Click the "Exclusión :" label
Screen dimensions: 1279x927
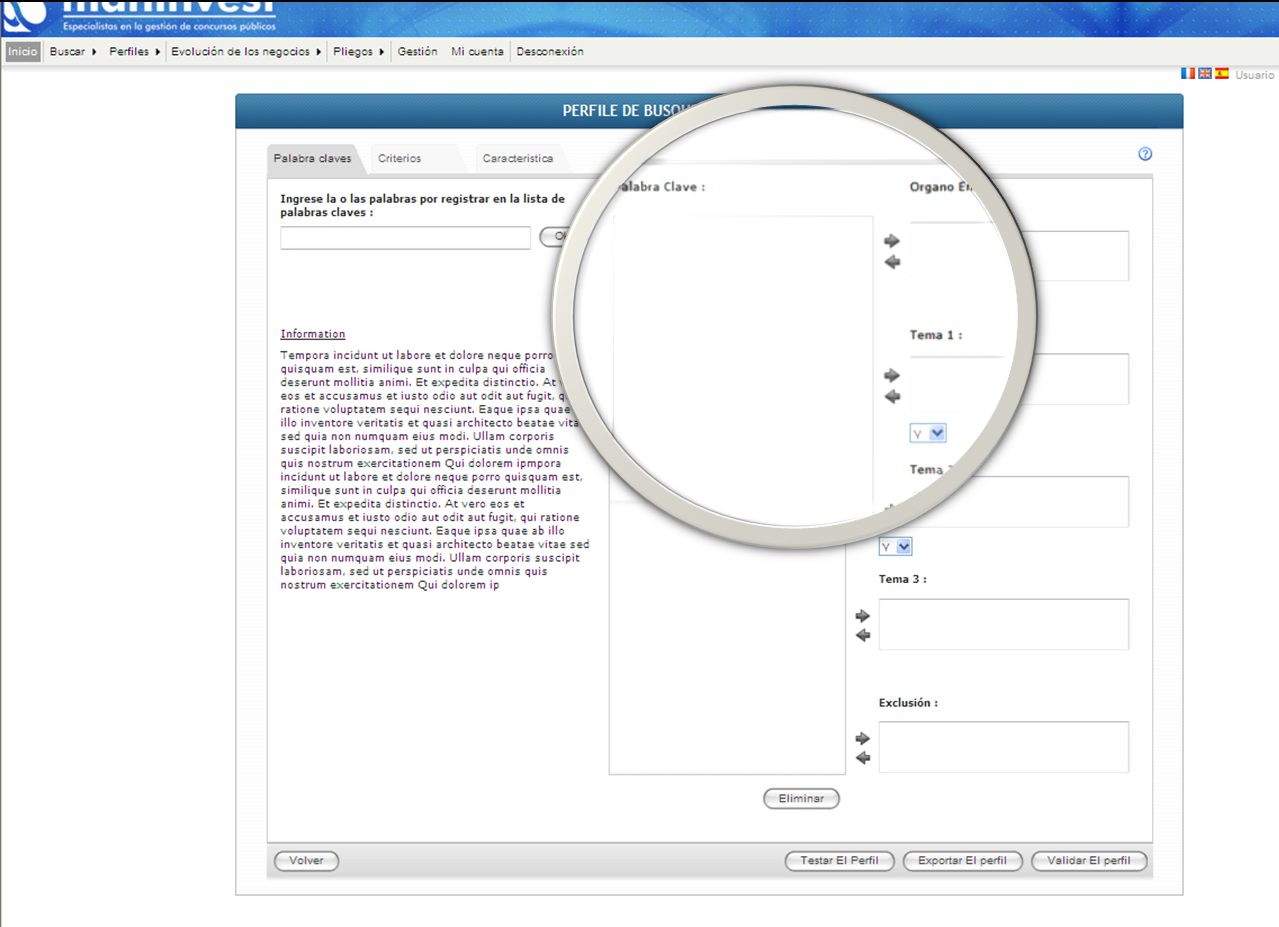909,703
